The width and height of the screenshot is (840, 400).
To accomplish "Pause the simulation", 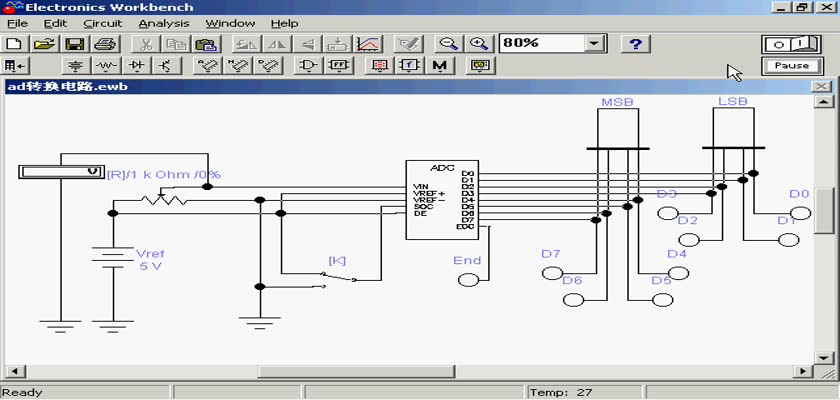I will coord(791,66).
